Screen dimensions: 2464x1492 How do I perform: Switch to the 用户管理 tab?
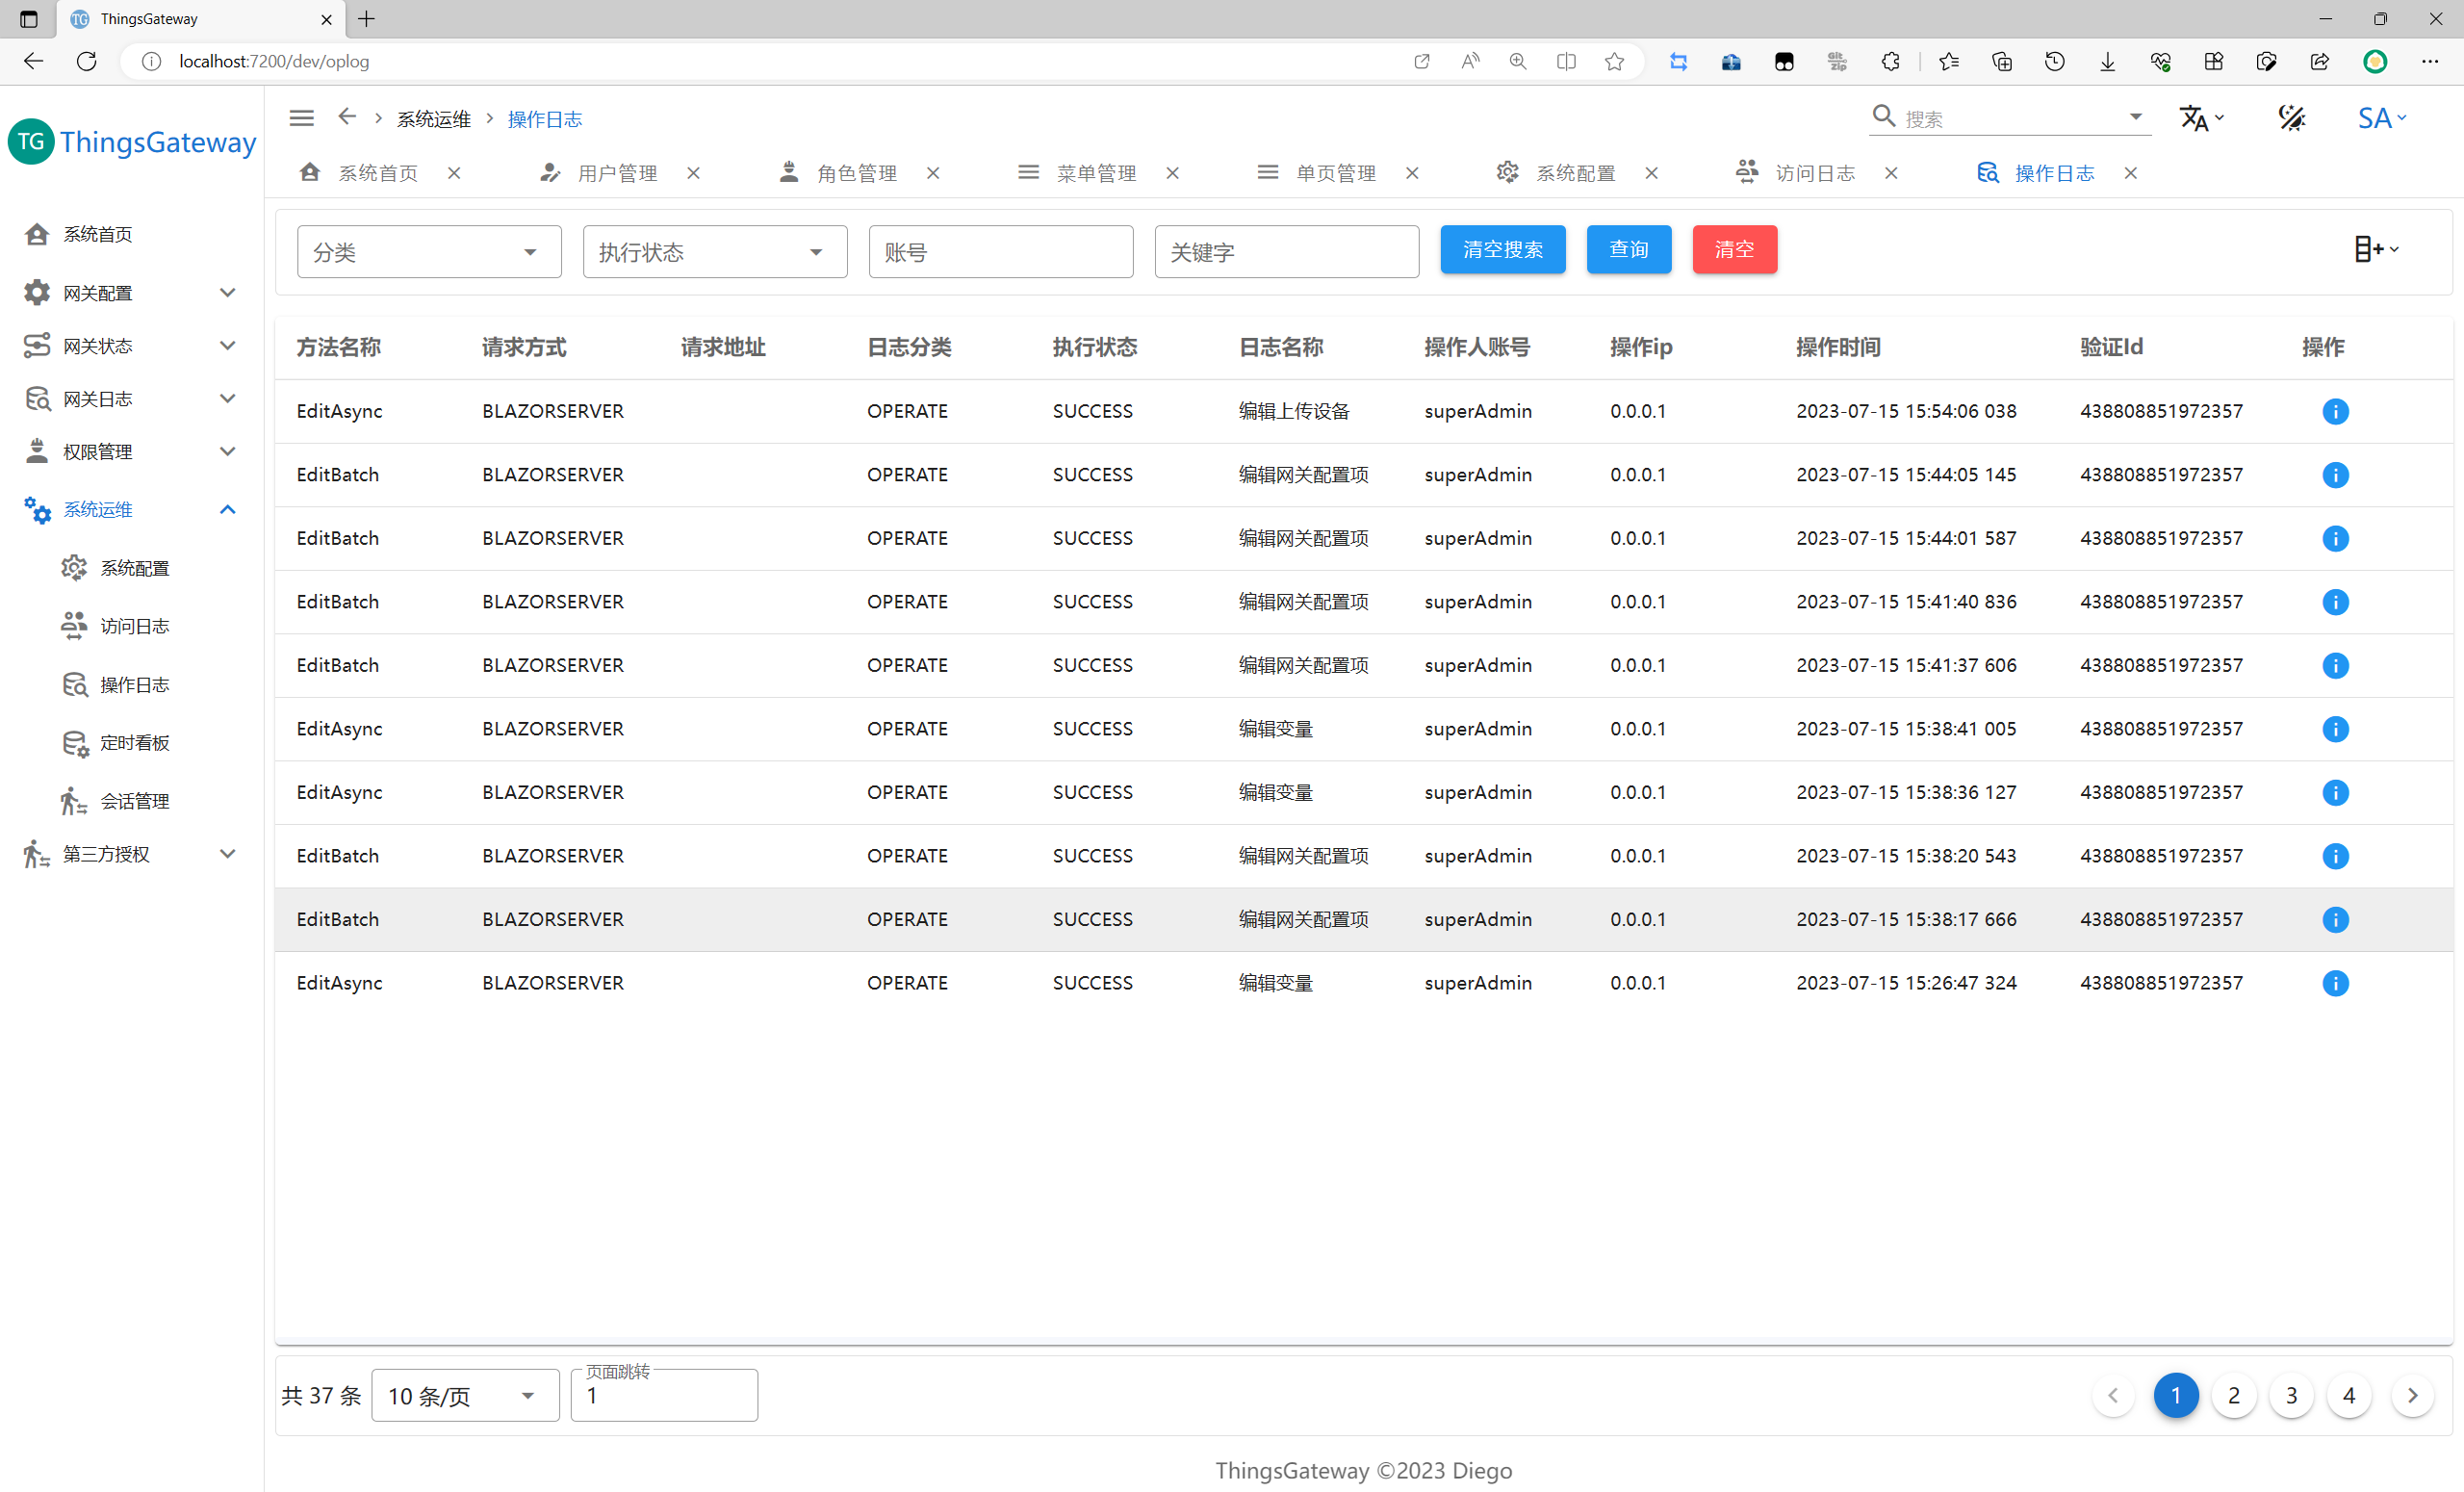pyautogui.click(x=616, y=173)
